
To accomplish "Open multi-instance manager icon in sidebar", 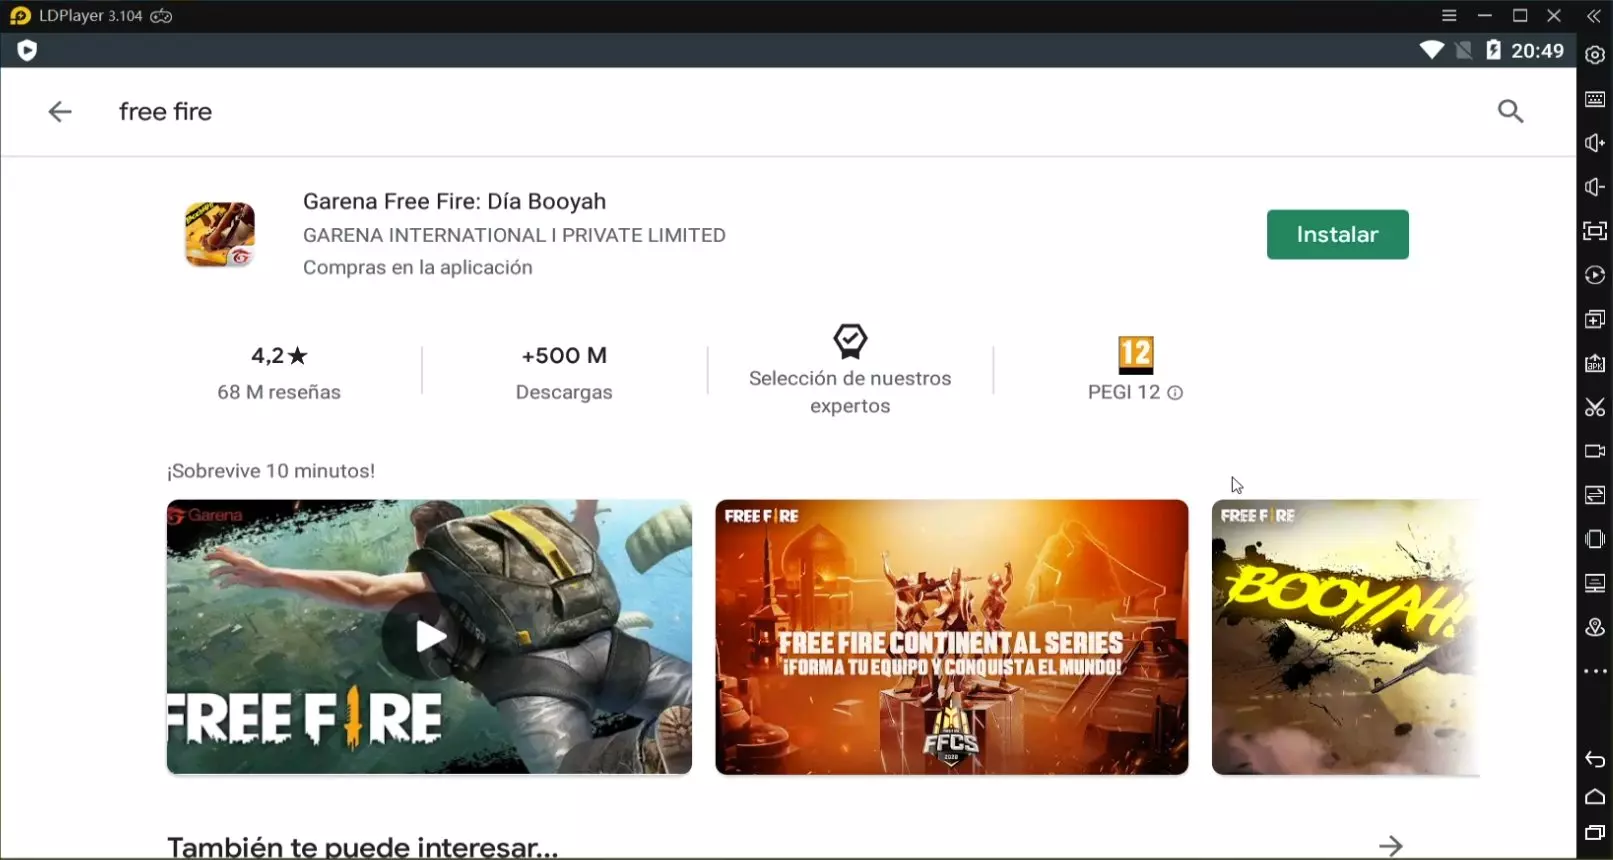I will point(1595,320).
